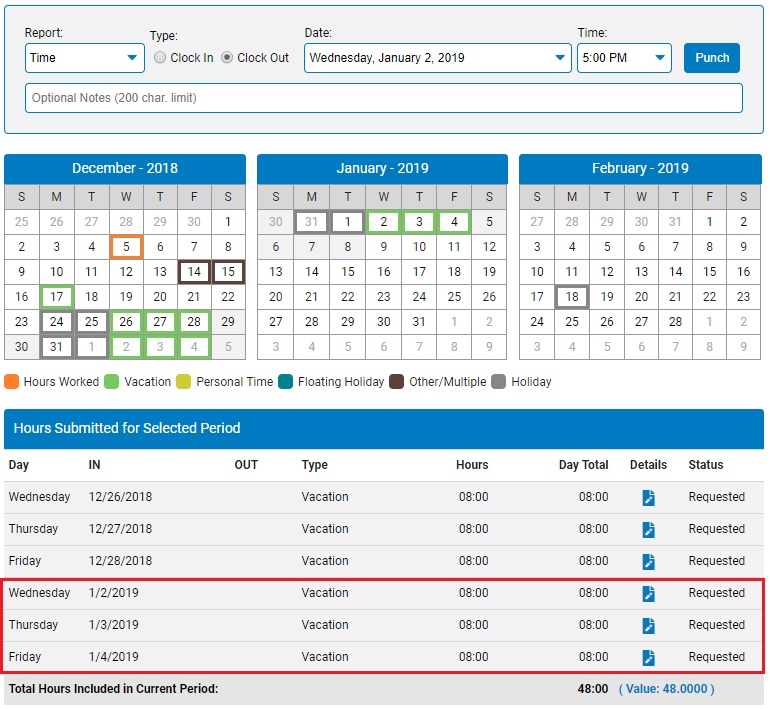Open the Date dropdown picker
770x709 pixels.
coord(438,58)
